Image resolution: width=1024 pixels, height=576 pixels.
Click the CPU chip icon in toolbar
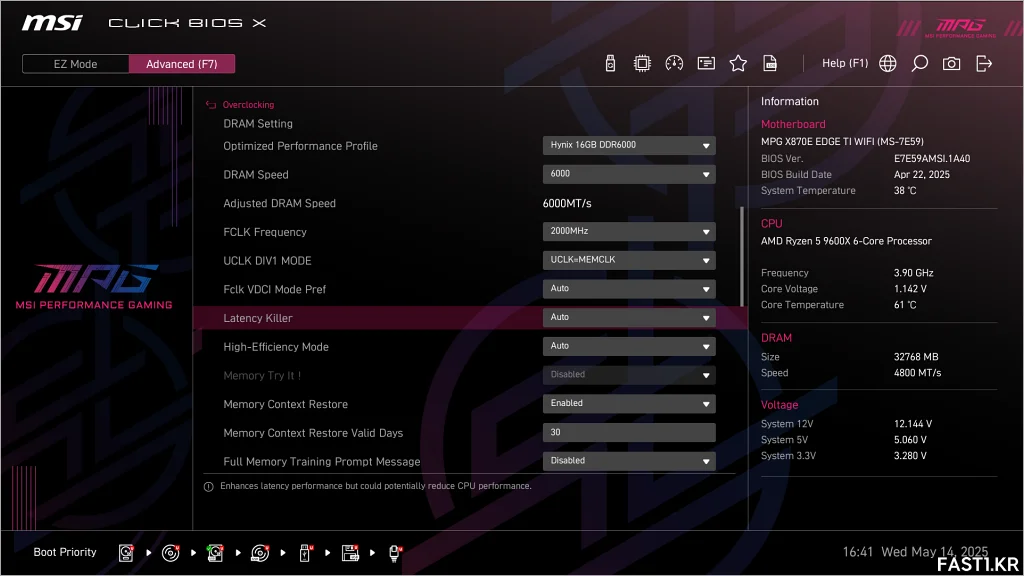coord(642,63)
